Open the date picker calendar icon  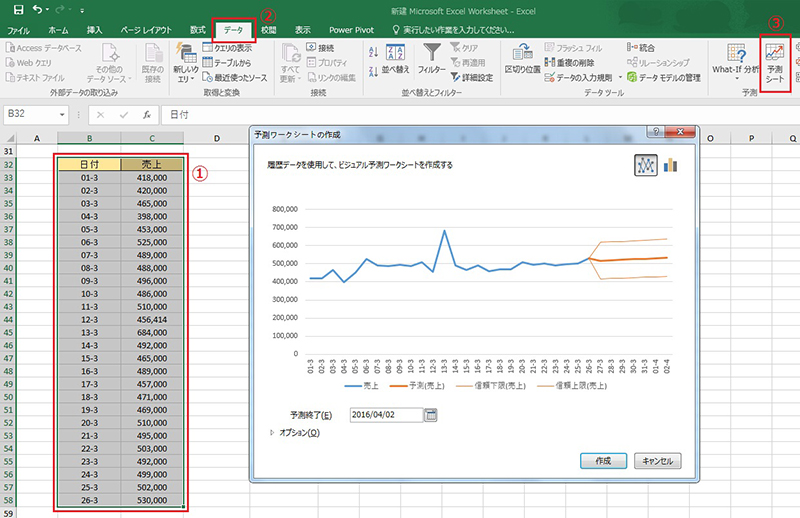point(431,415)
